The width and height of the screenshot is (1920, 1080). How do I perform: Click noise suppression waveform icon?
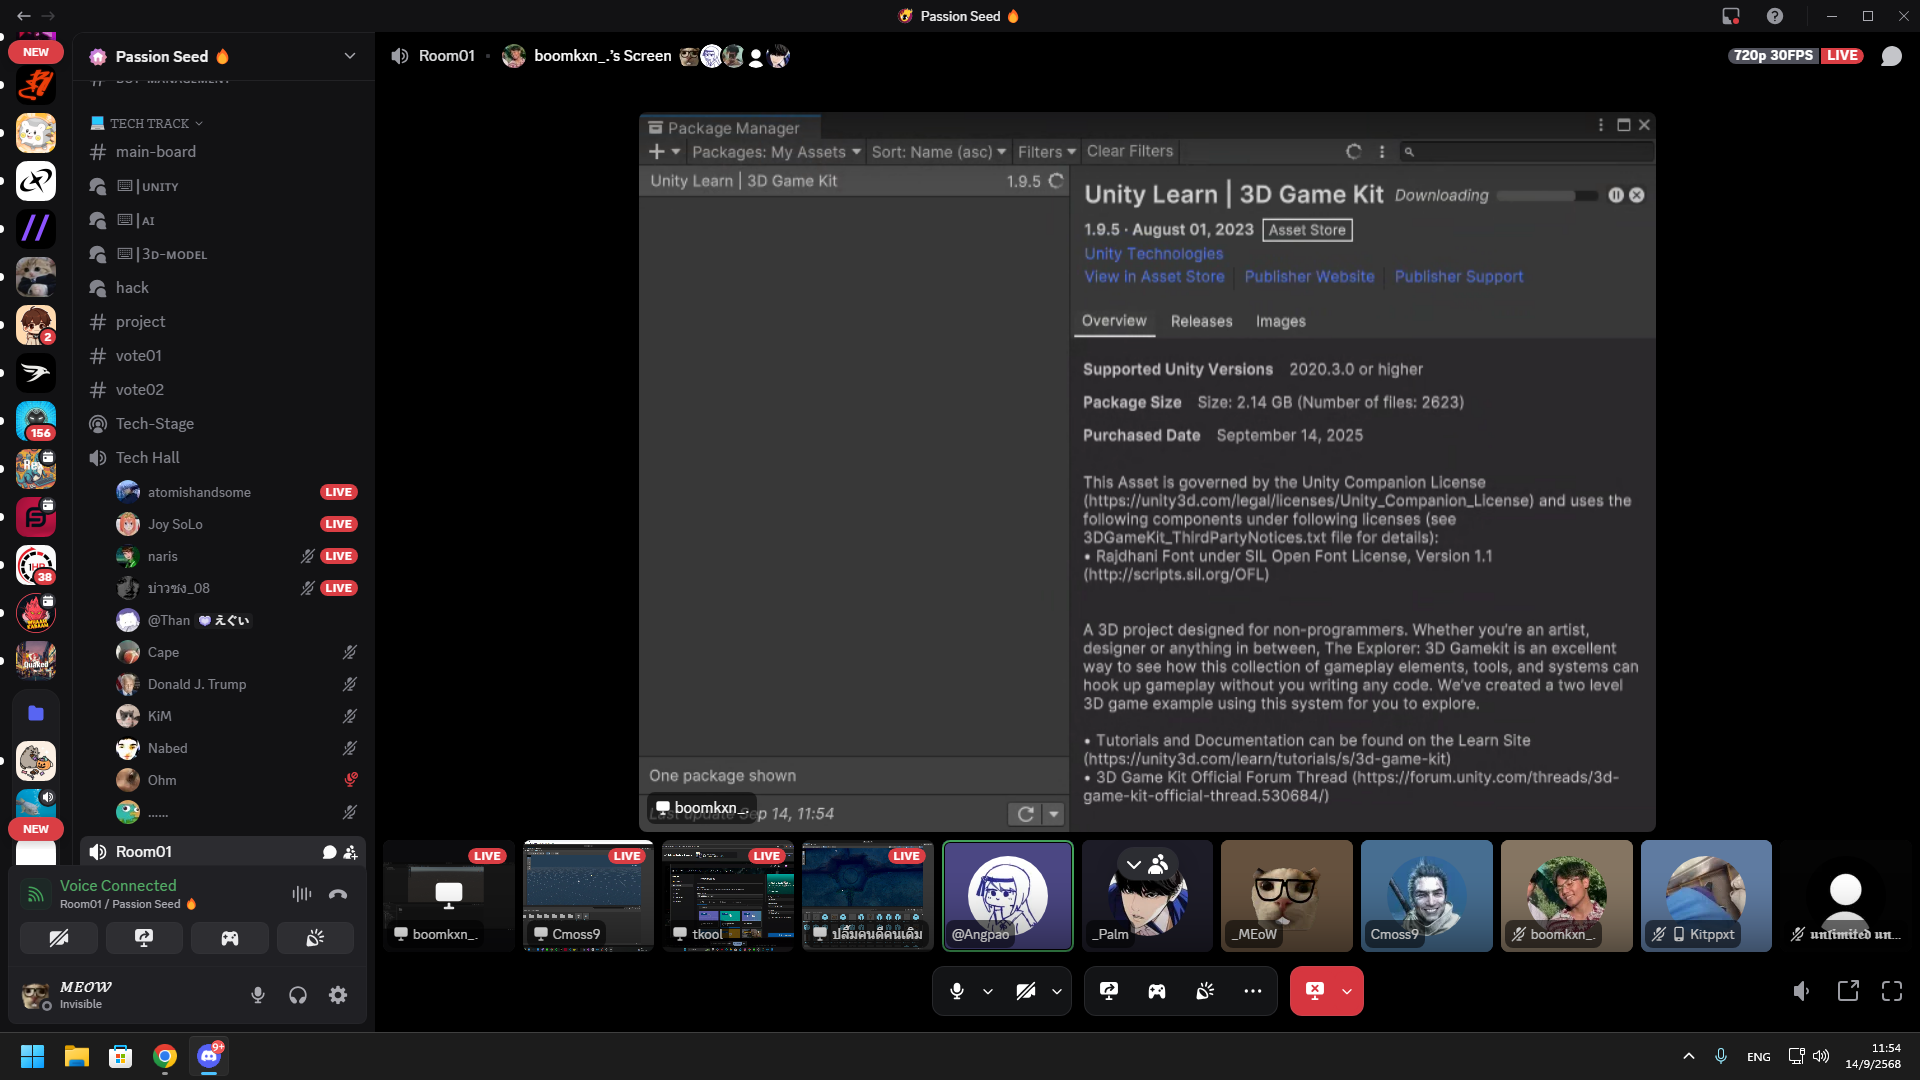301,894
